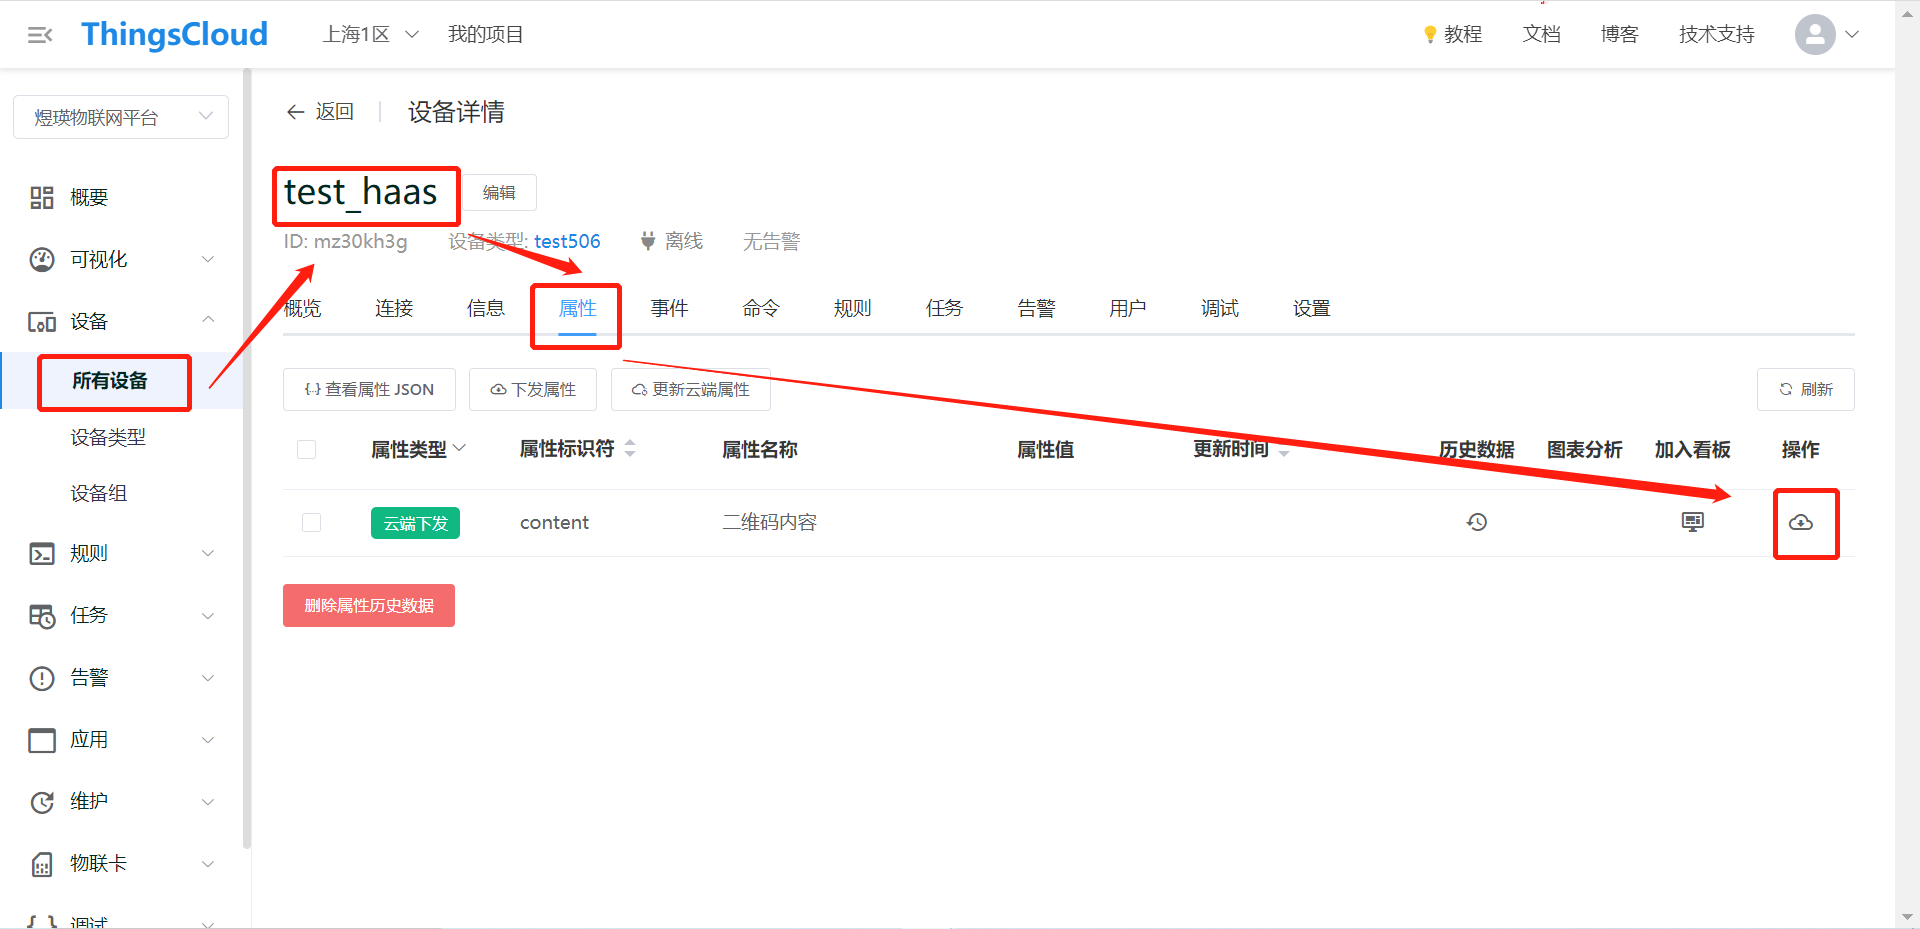Open the 煜瑛物联网平台 project selector
Image resolution: width=1920 pixels, height=929 pixels.
(121, 117)
